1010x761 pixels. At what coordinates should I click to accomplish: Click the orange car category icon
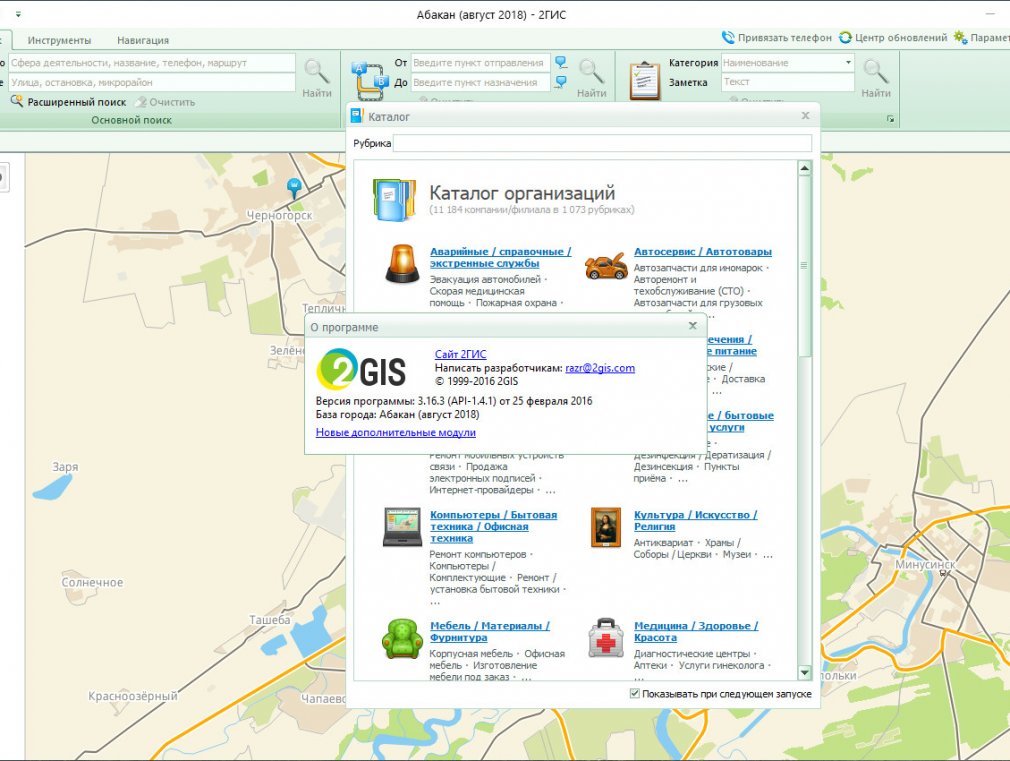(x=605, y=265)
